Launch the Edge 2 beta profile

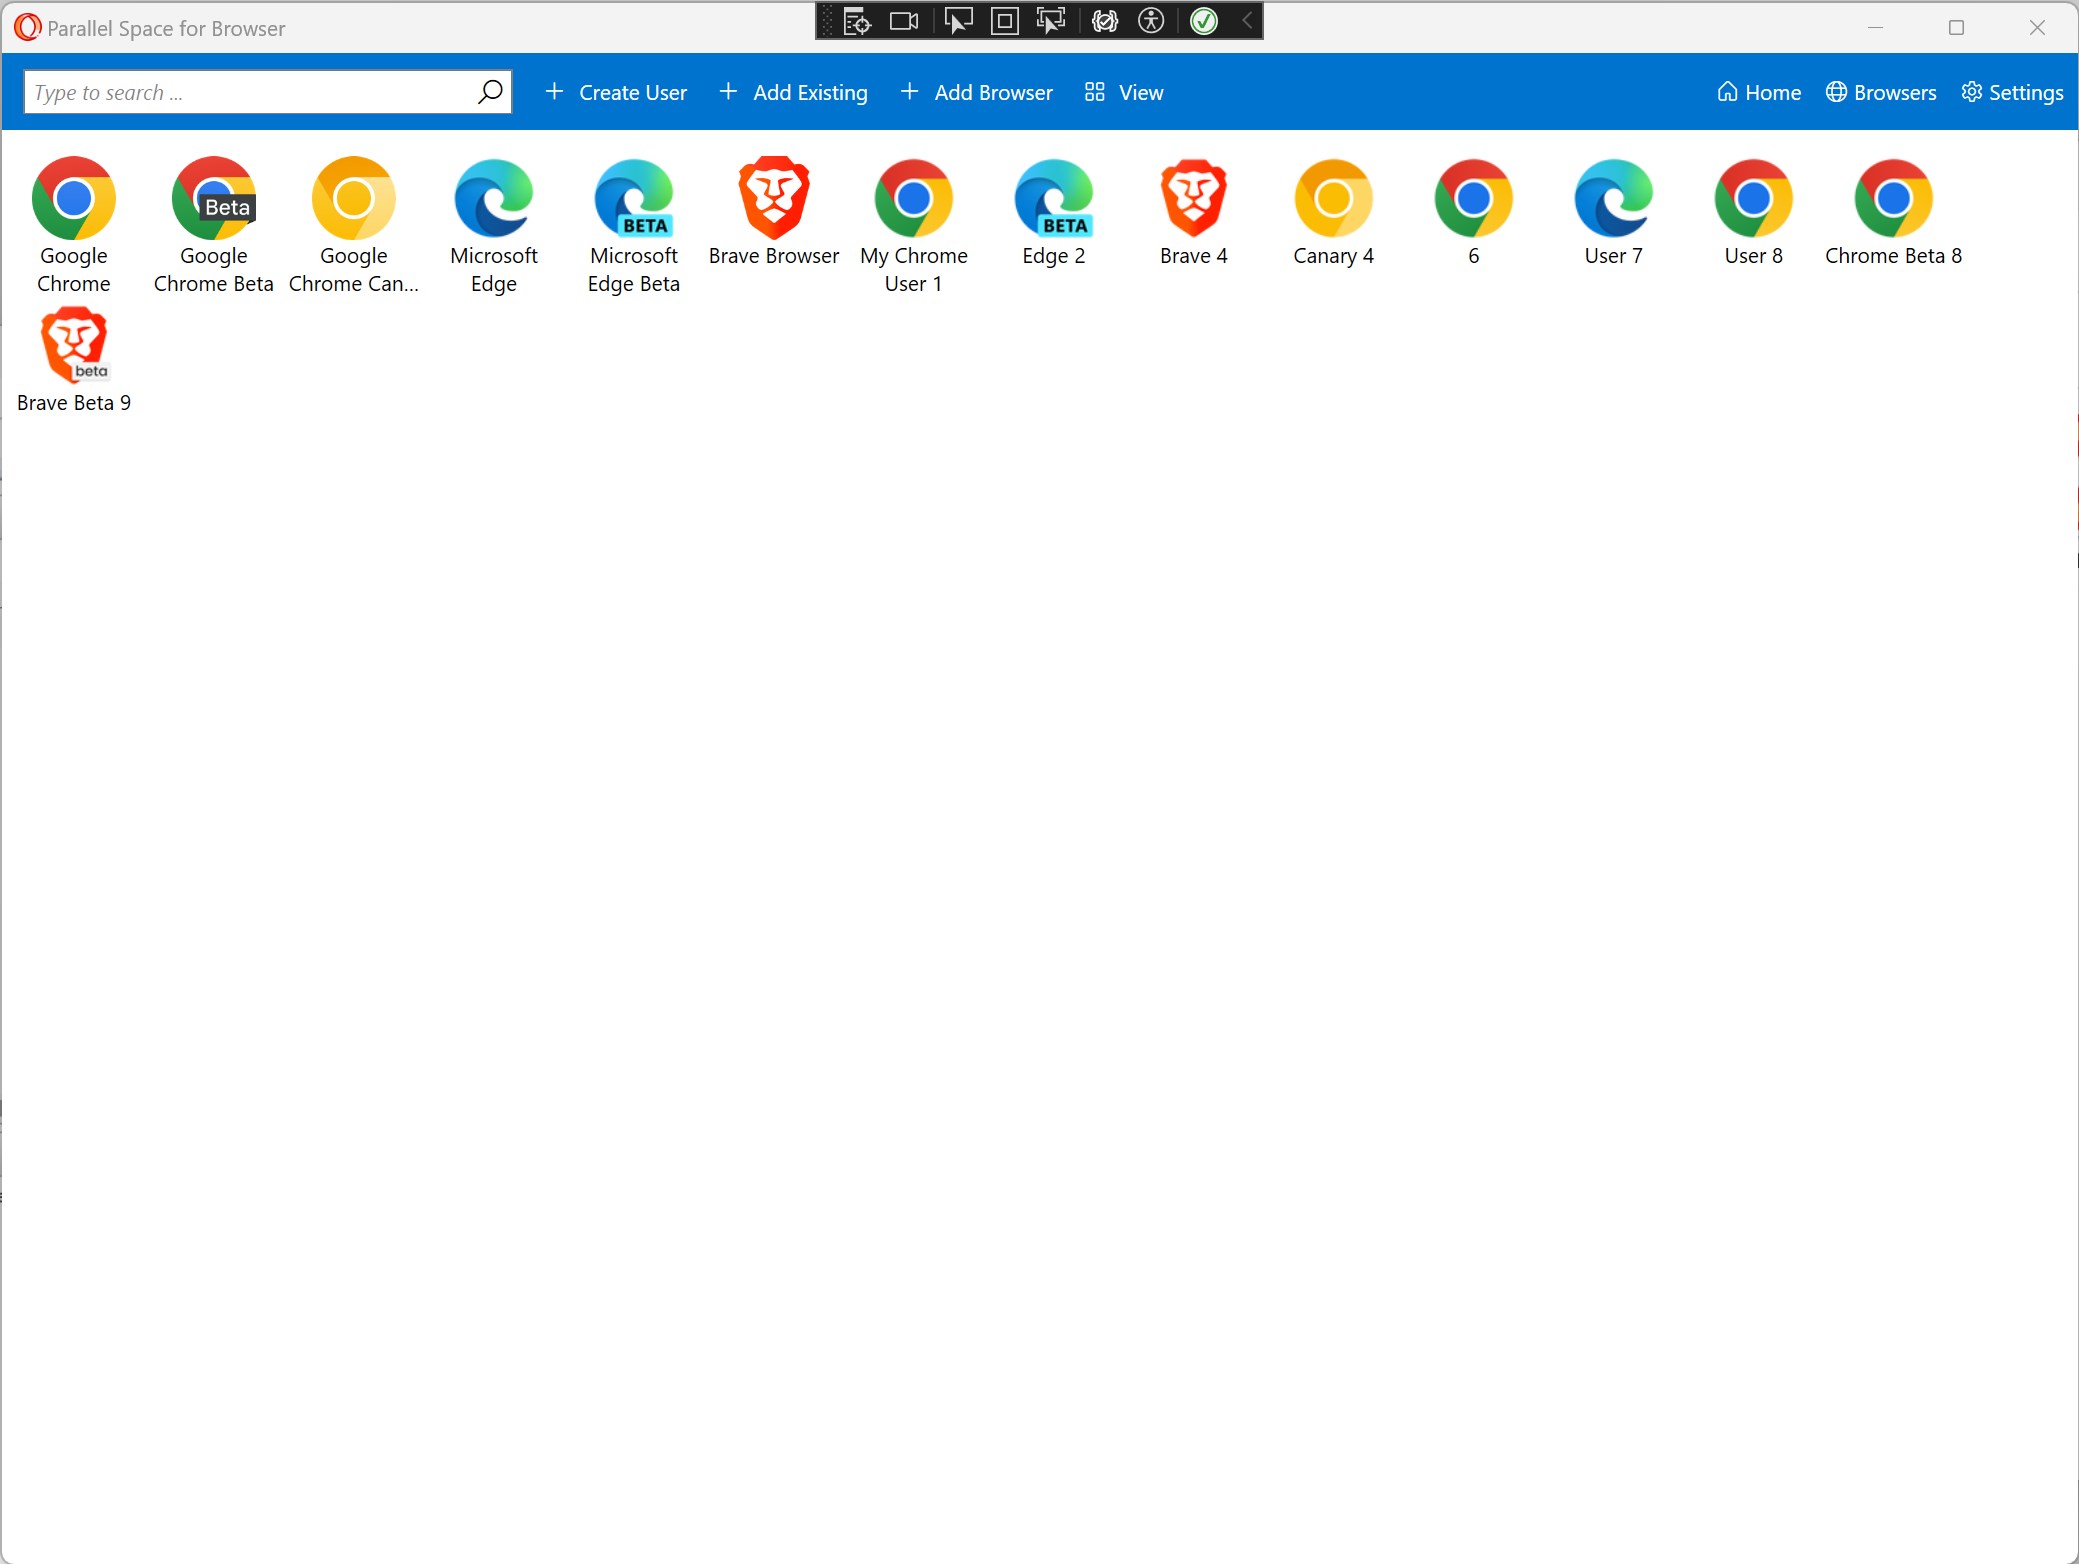(x=1053, y=199)
